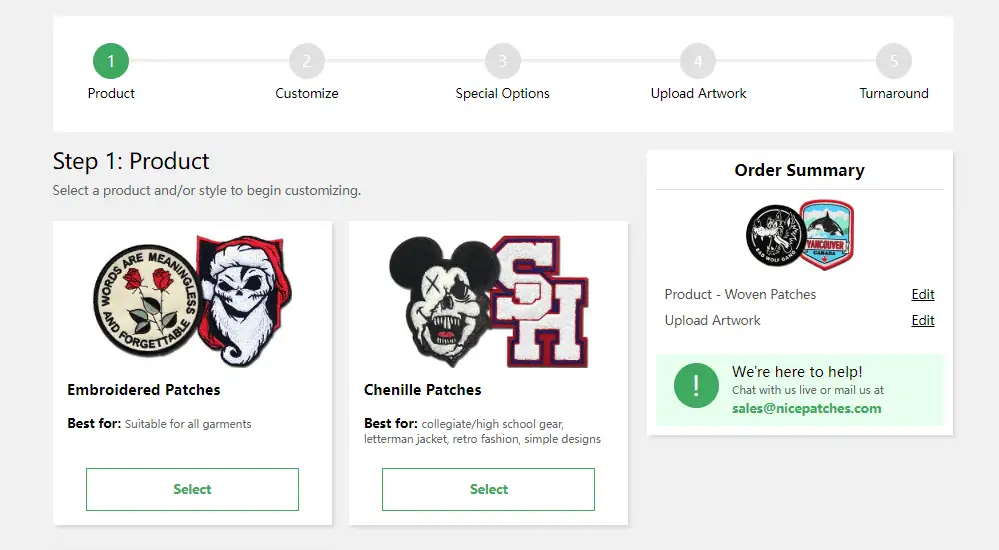Click the Order Summary woven patch thumbnail
Screen dimensions: 999x550
point(800,235)
